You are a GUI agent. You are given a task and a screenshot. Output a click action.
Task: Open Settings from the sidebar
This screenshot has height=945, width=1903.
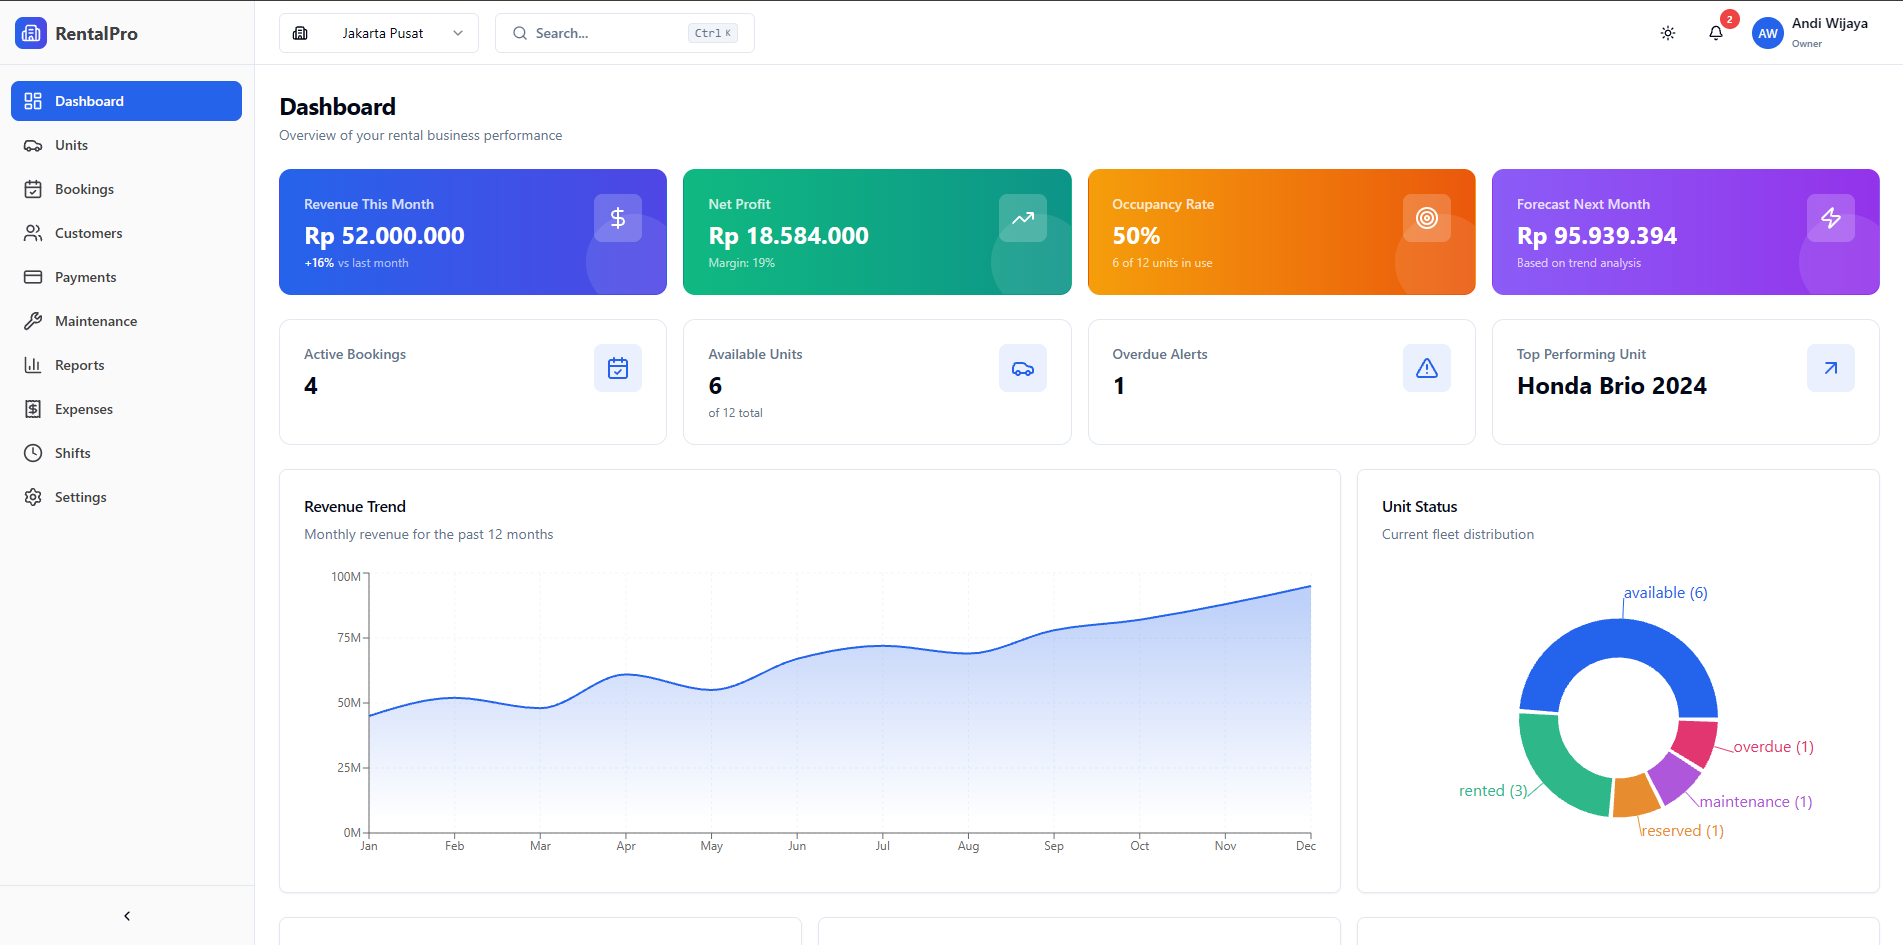pyautogui.click(x=80, y=497)
